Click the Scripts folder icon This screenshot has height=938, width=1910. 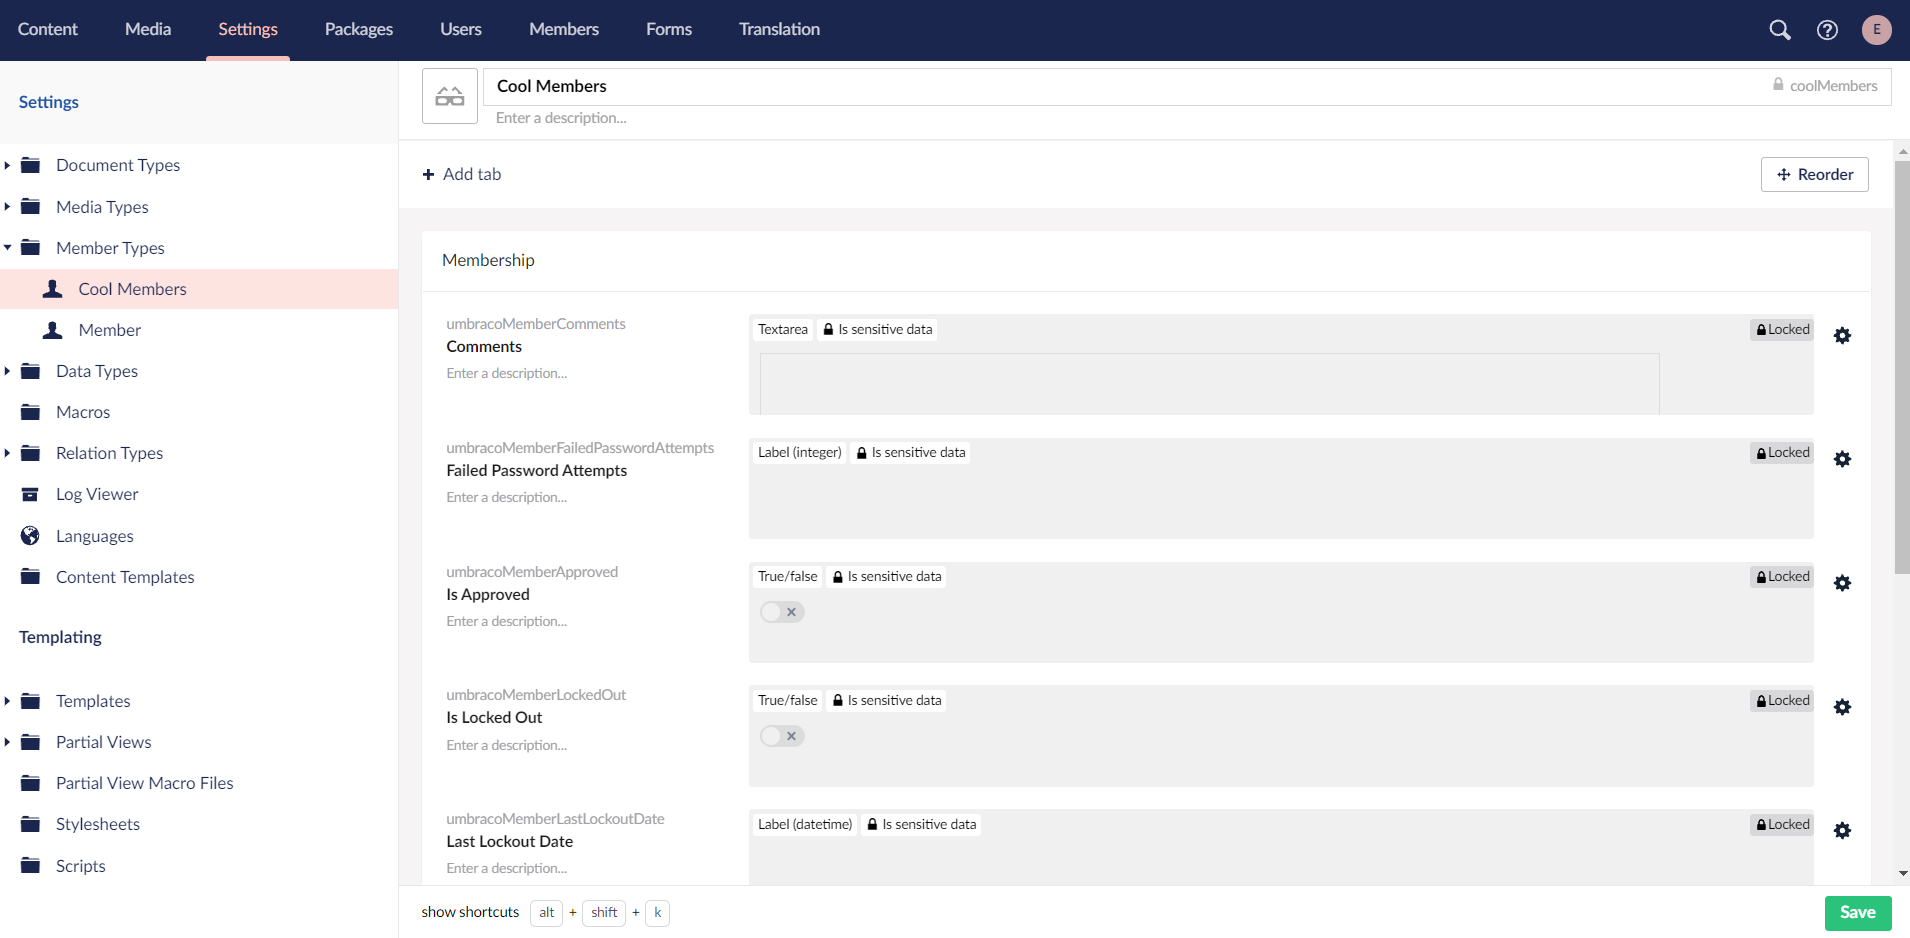[x=31, y=866]
